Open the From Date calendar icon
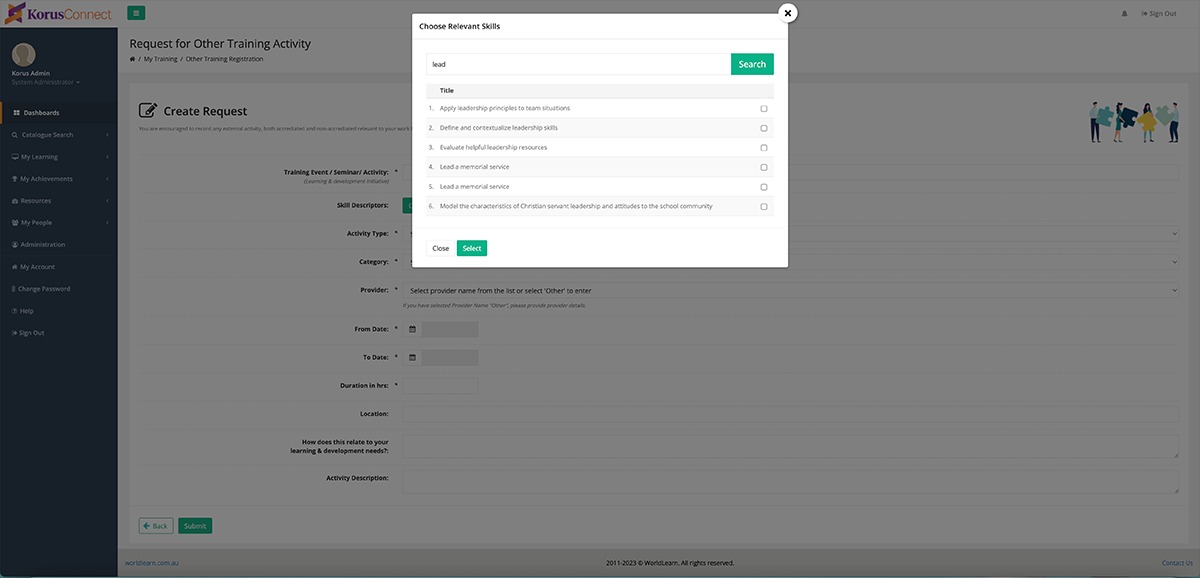This screenshot has height=578, width=1200. click(412, 329)
